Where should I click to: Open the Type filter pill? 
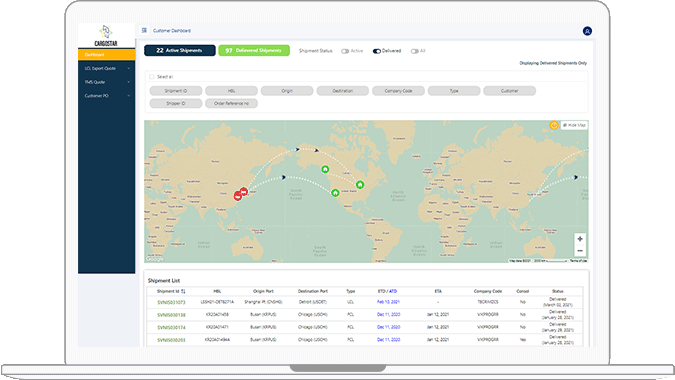pyautogui.click(x=454, y=91)
